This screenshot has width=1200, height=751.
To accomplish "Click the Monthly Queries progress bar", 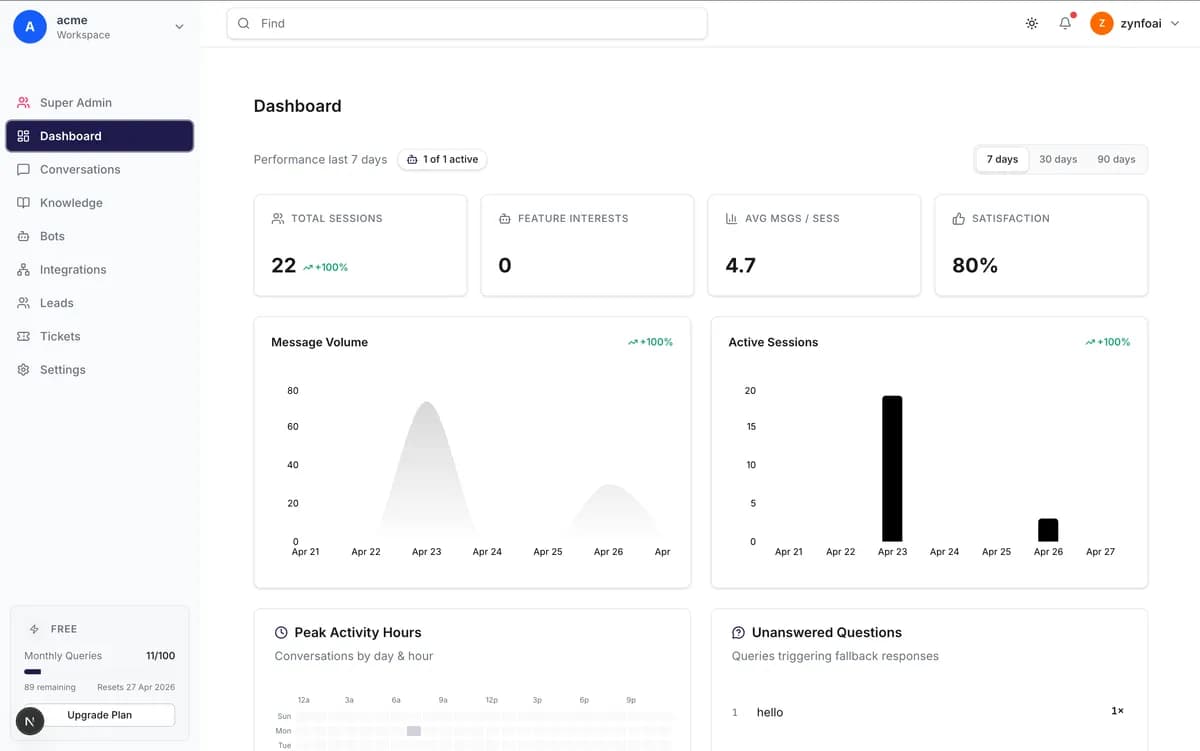I will (99, 672).
